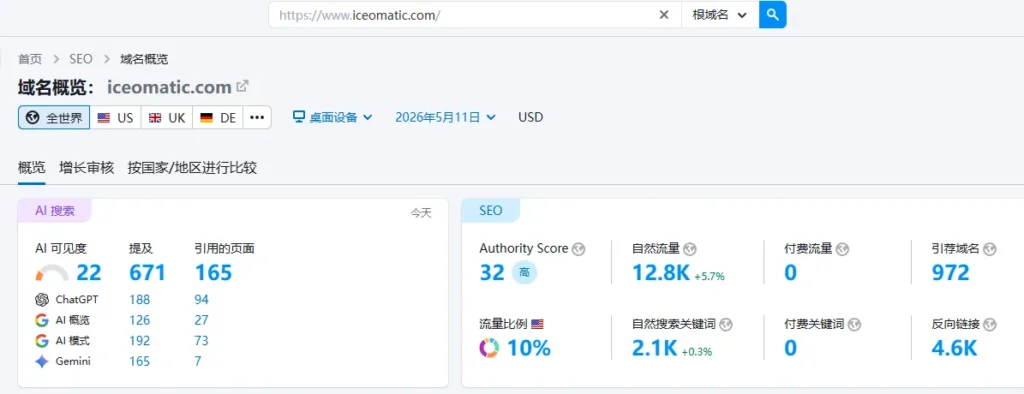Click the 今天 label in AI panel
This screenshot has width=1024, height=394.
click(x=421, y=213)
